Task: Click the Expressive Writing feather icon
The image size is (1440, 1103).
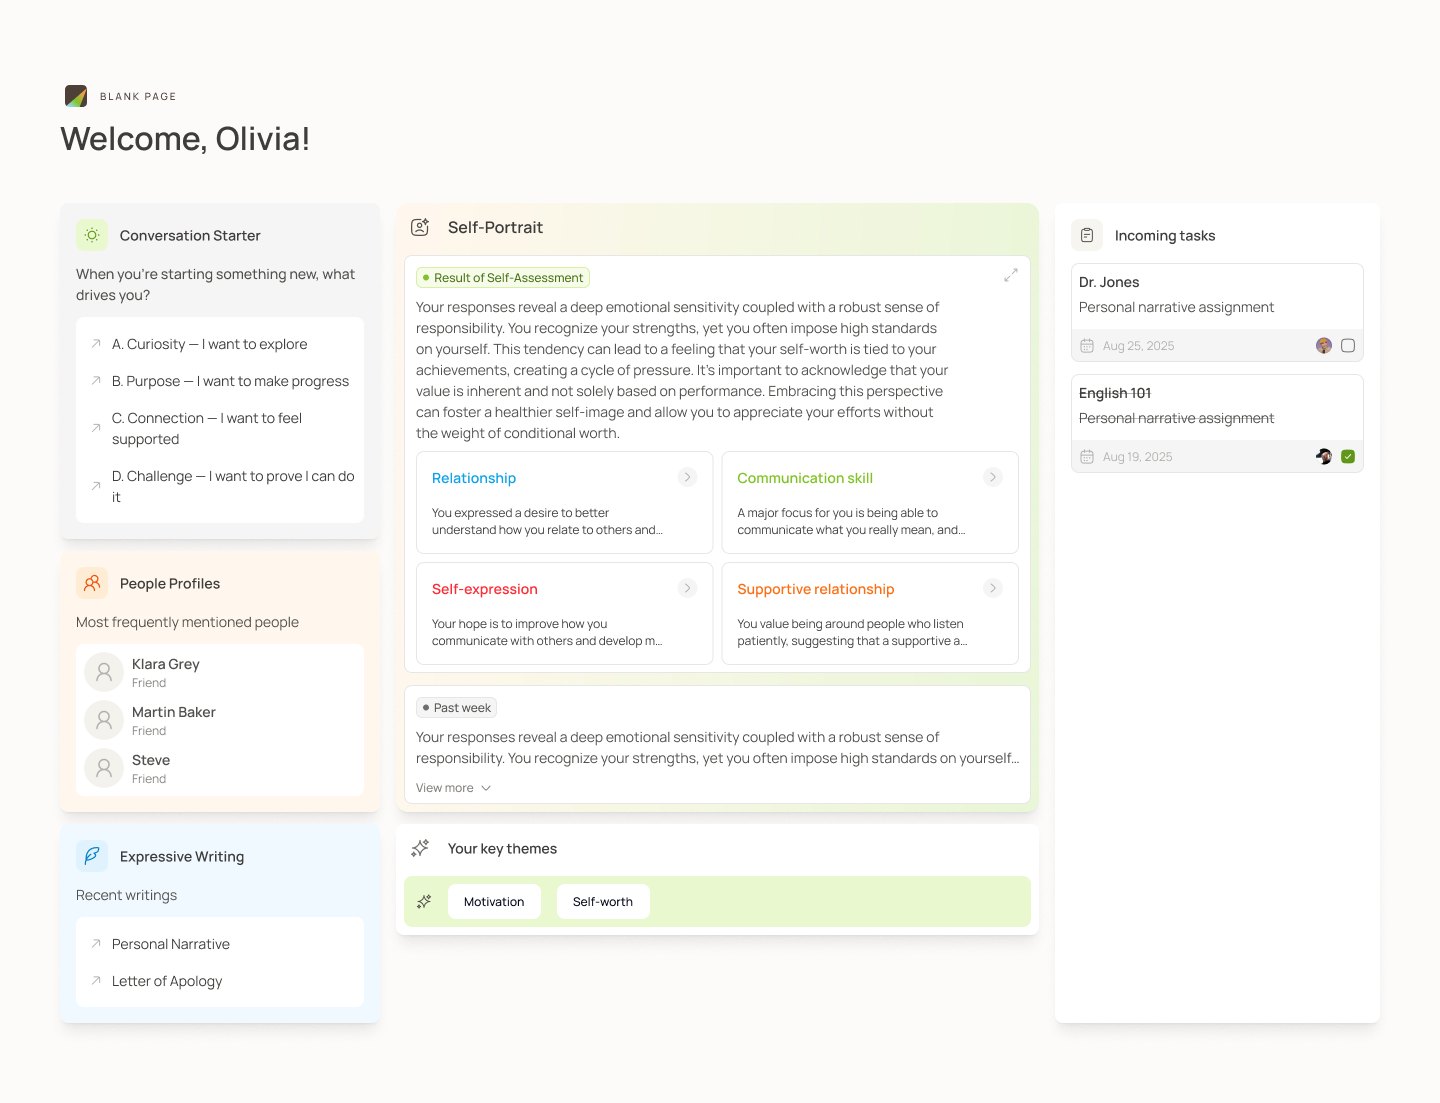Action: tap(92, 856)
